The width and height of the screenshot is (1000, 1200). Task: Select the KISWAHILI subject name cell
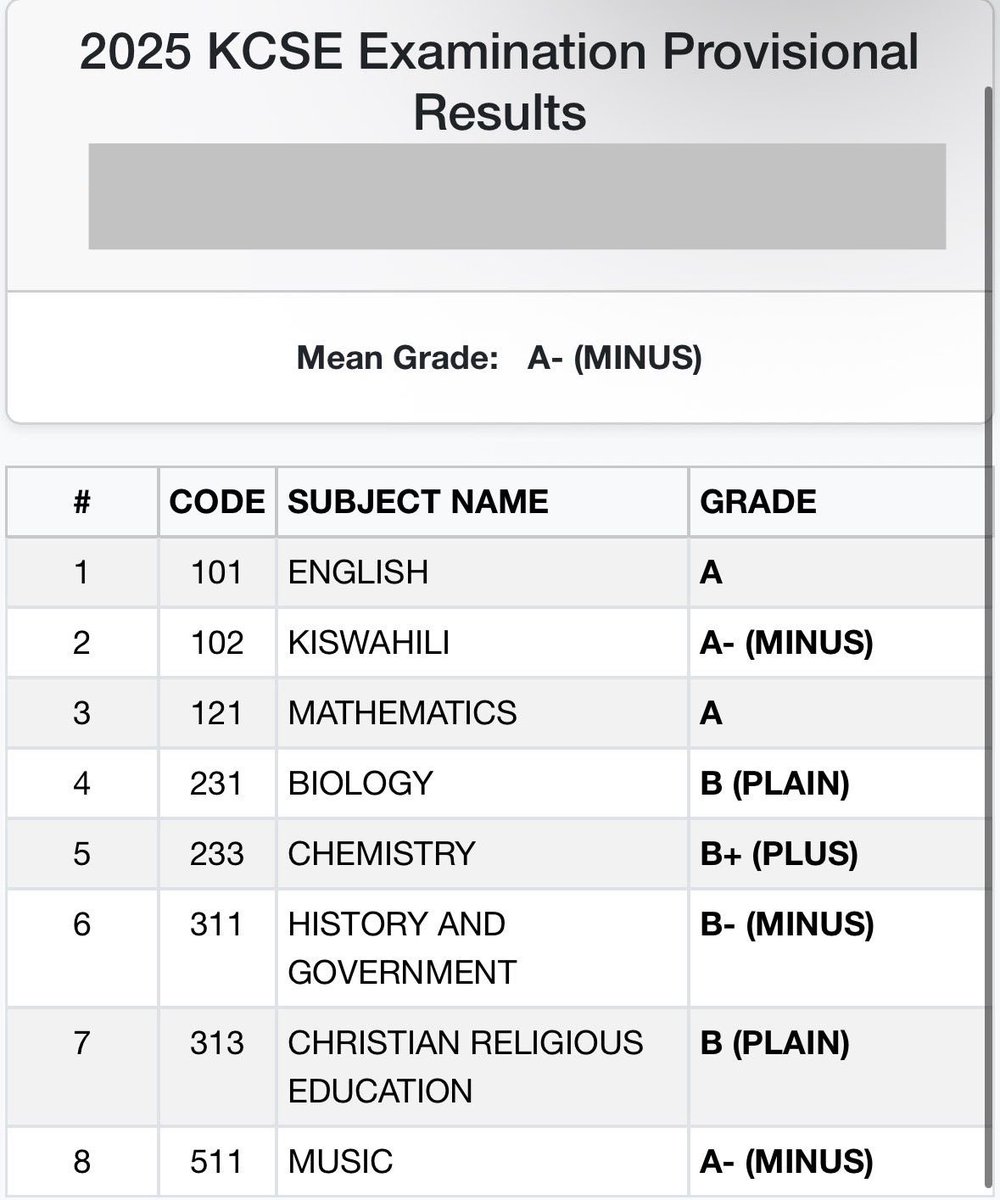click(483, 642)
